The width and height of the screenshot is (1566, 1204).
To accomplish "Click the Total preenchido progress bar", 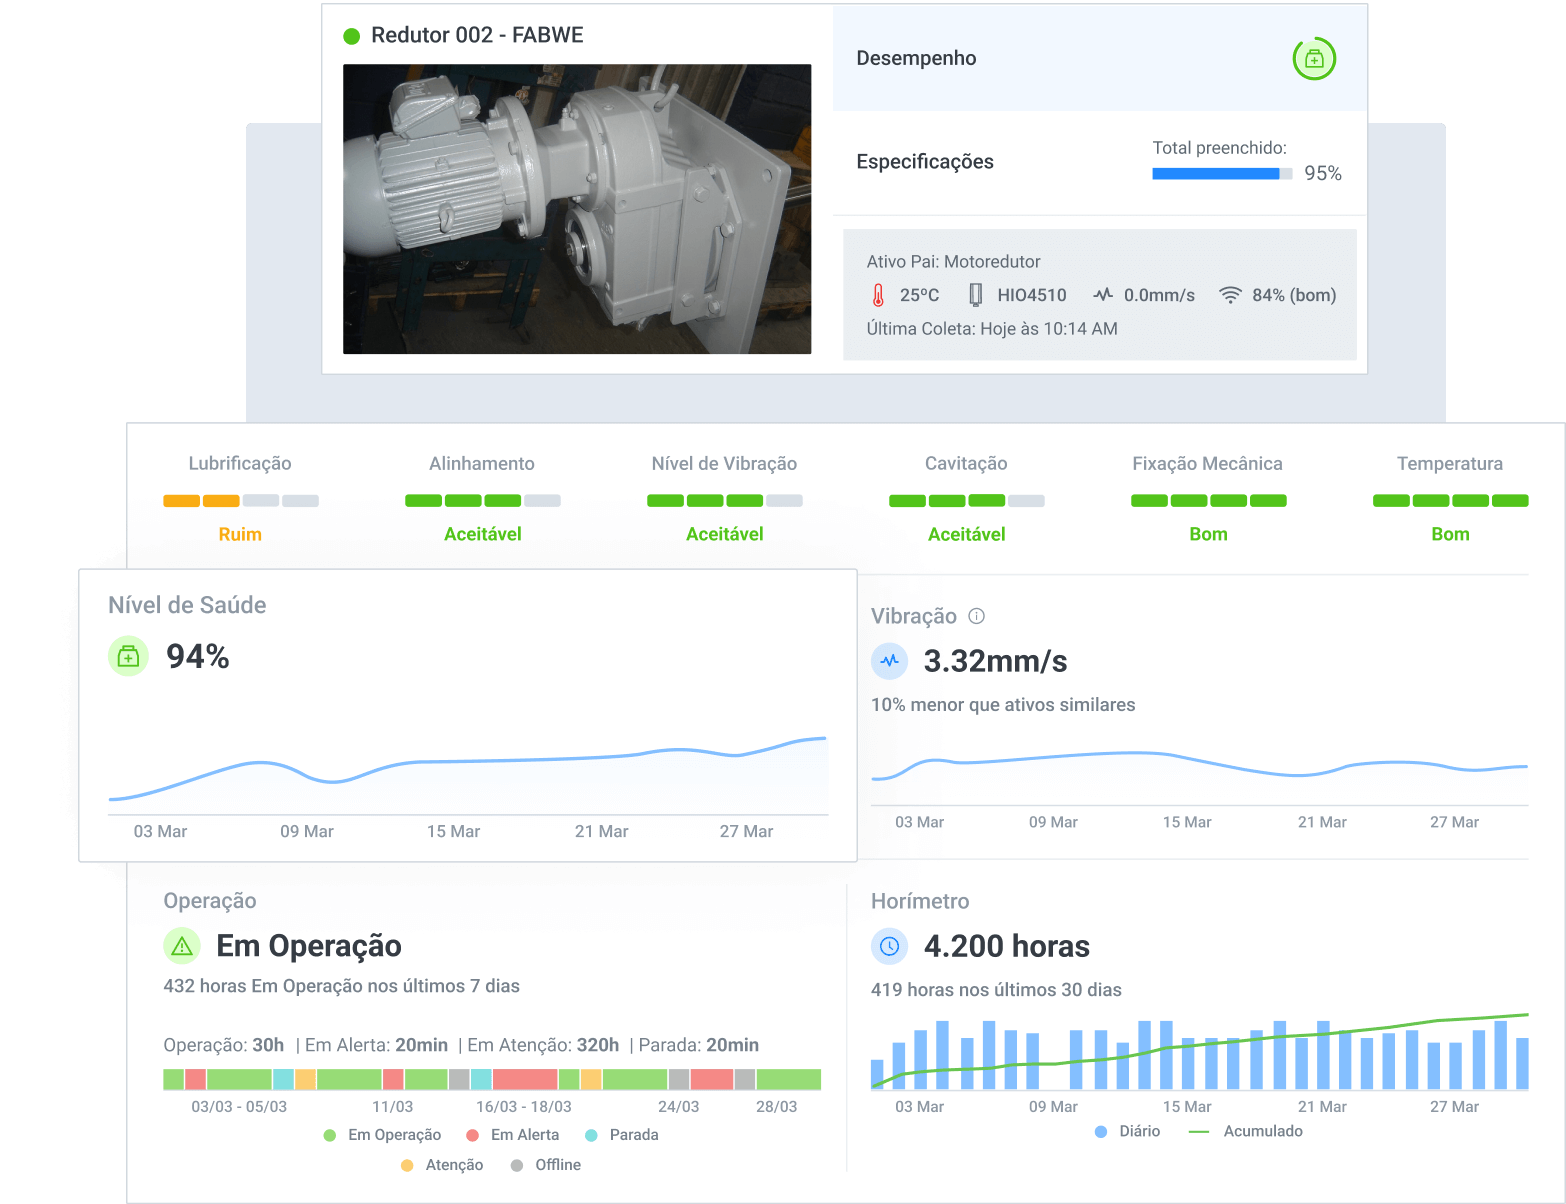I will click(1221, 174).
